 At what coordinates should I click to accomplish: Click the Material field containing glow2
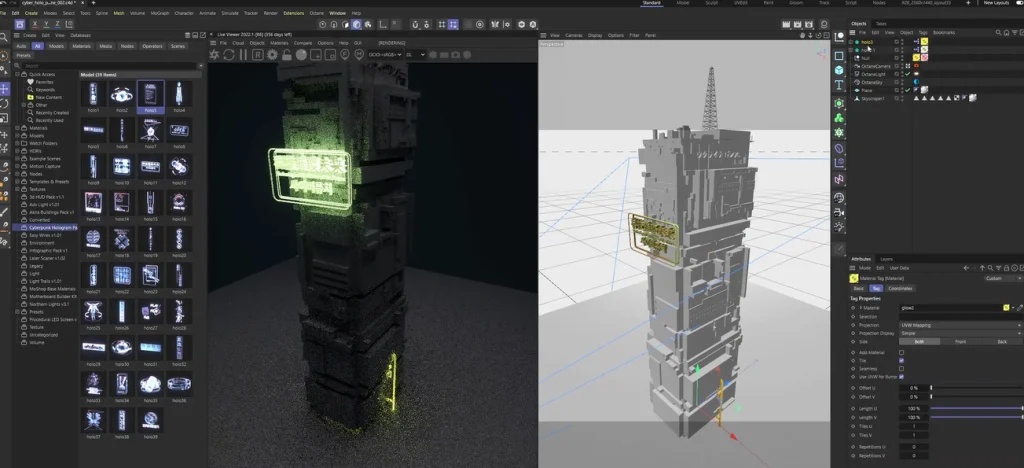point(951,307)
